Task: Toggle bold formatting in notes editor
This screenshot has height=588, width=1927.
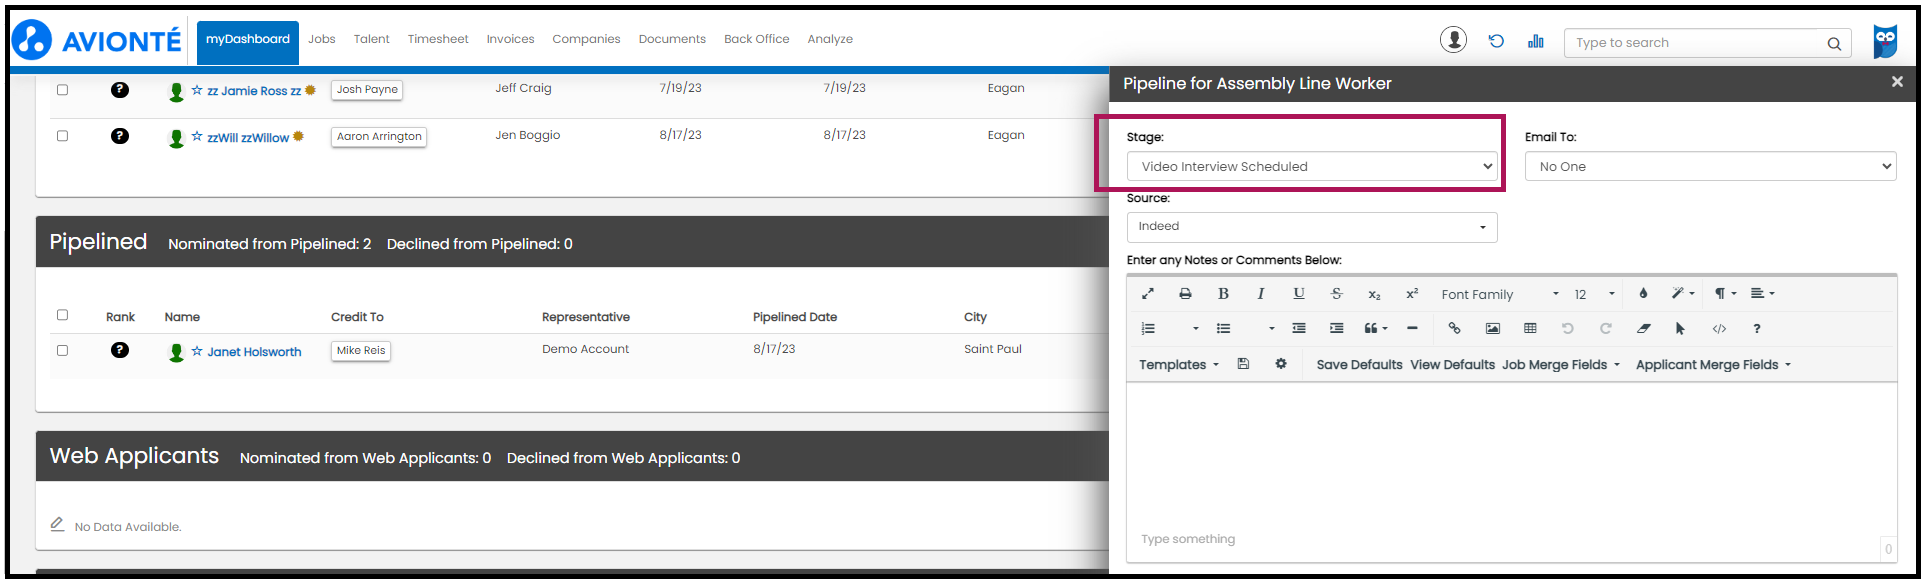Action: [x=1223, y=294]
